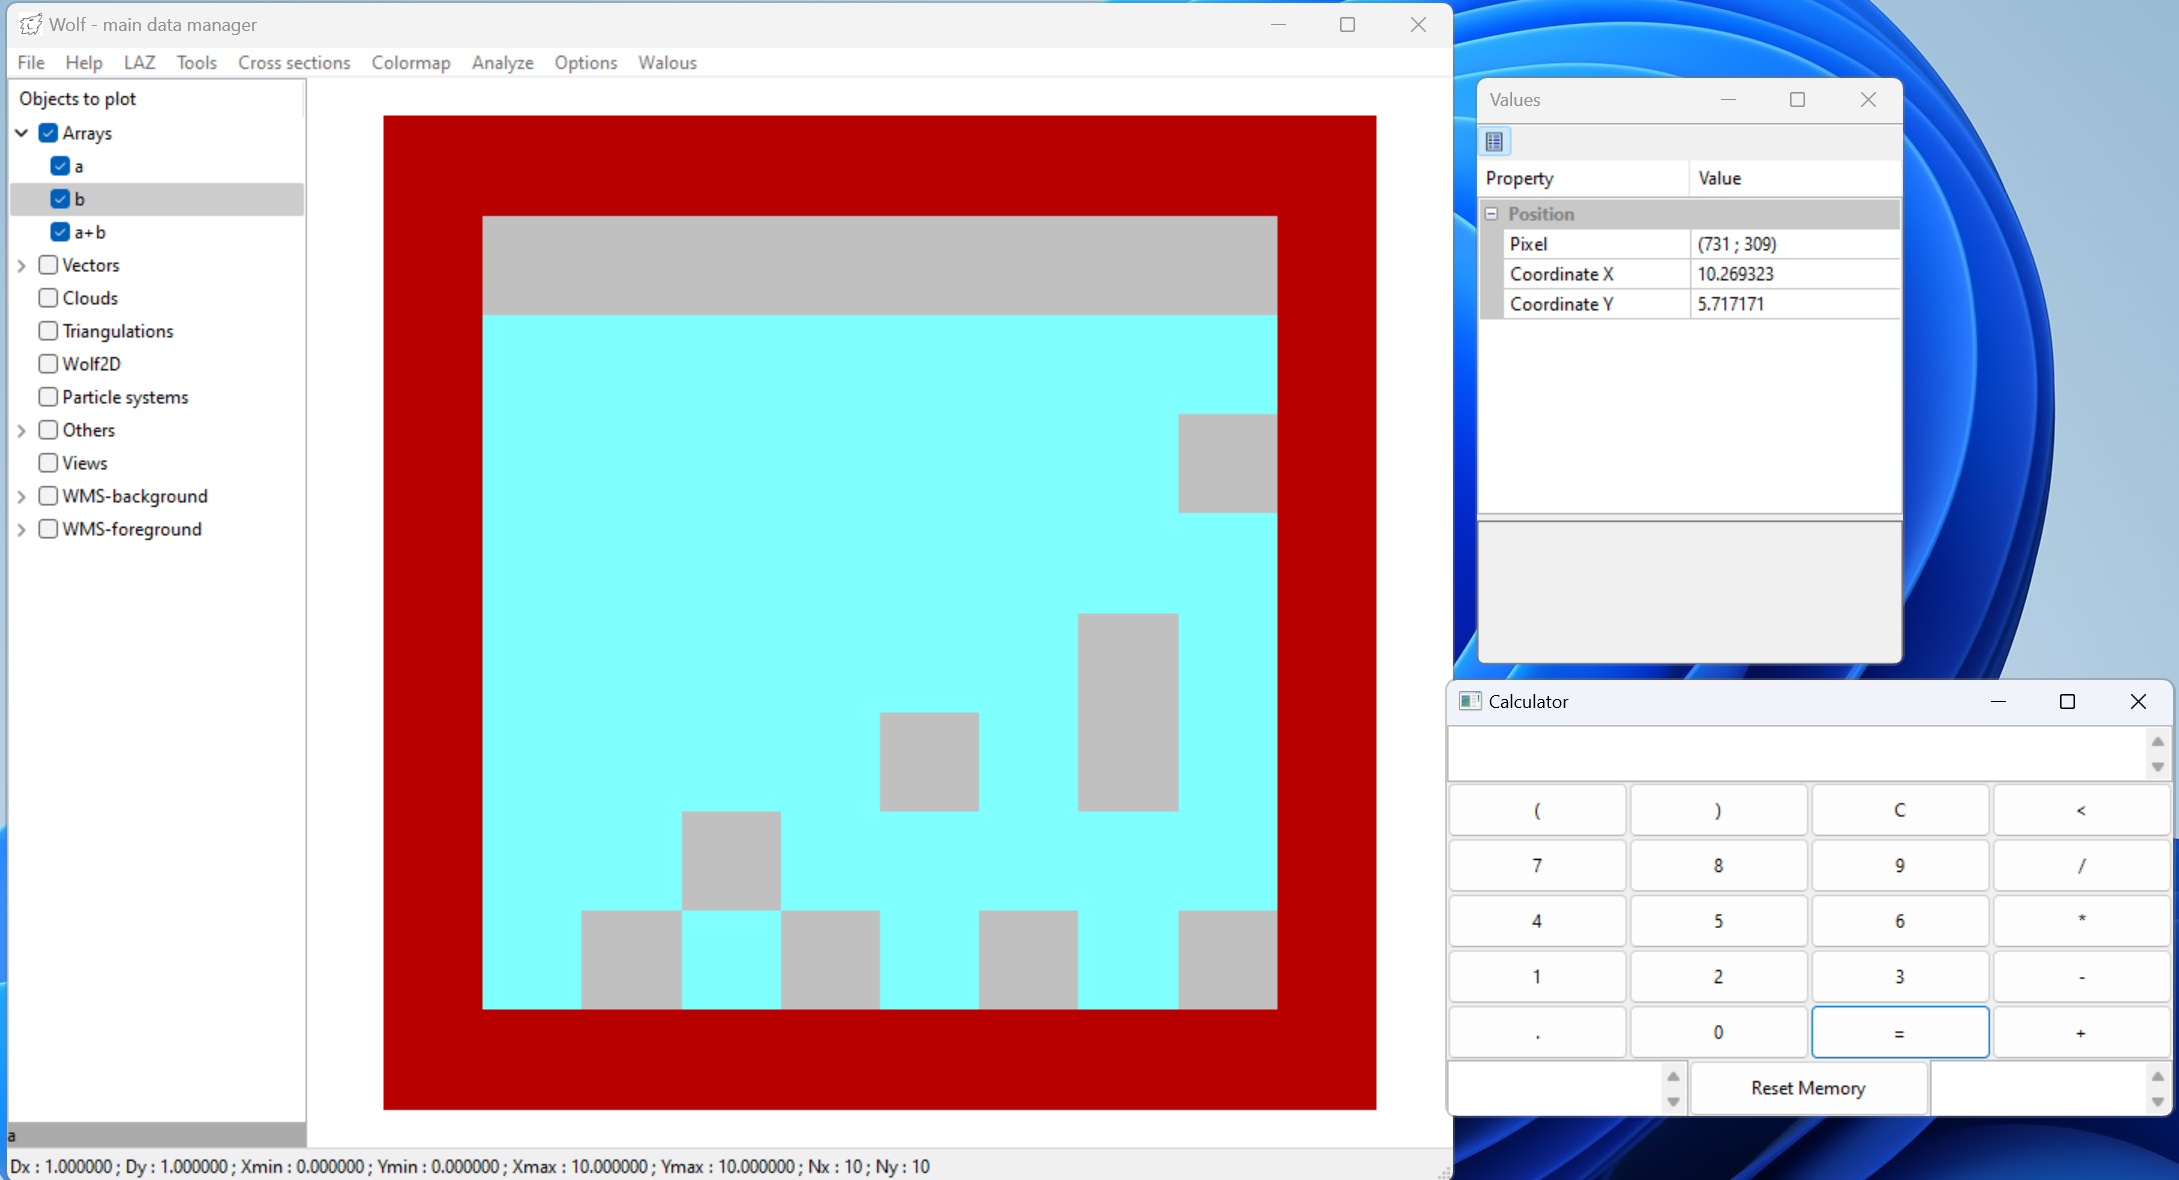This screenshot has width=2179, height=1180.
Task: Click the Wolf app icon in title bar
Action: tap(31, 24)
